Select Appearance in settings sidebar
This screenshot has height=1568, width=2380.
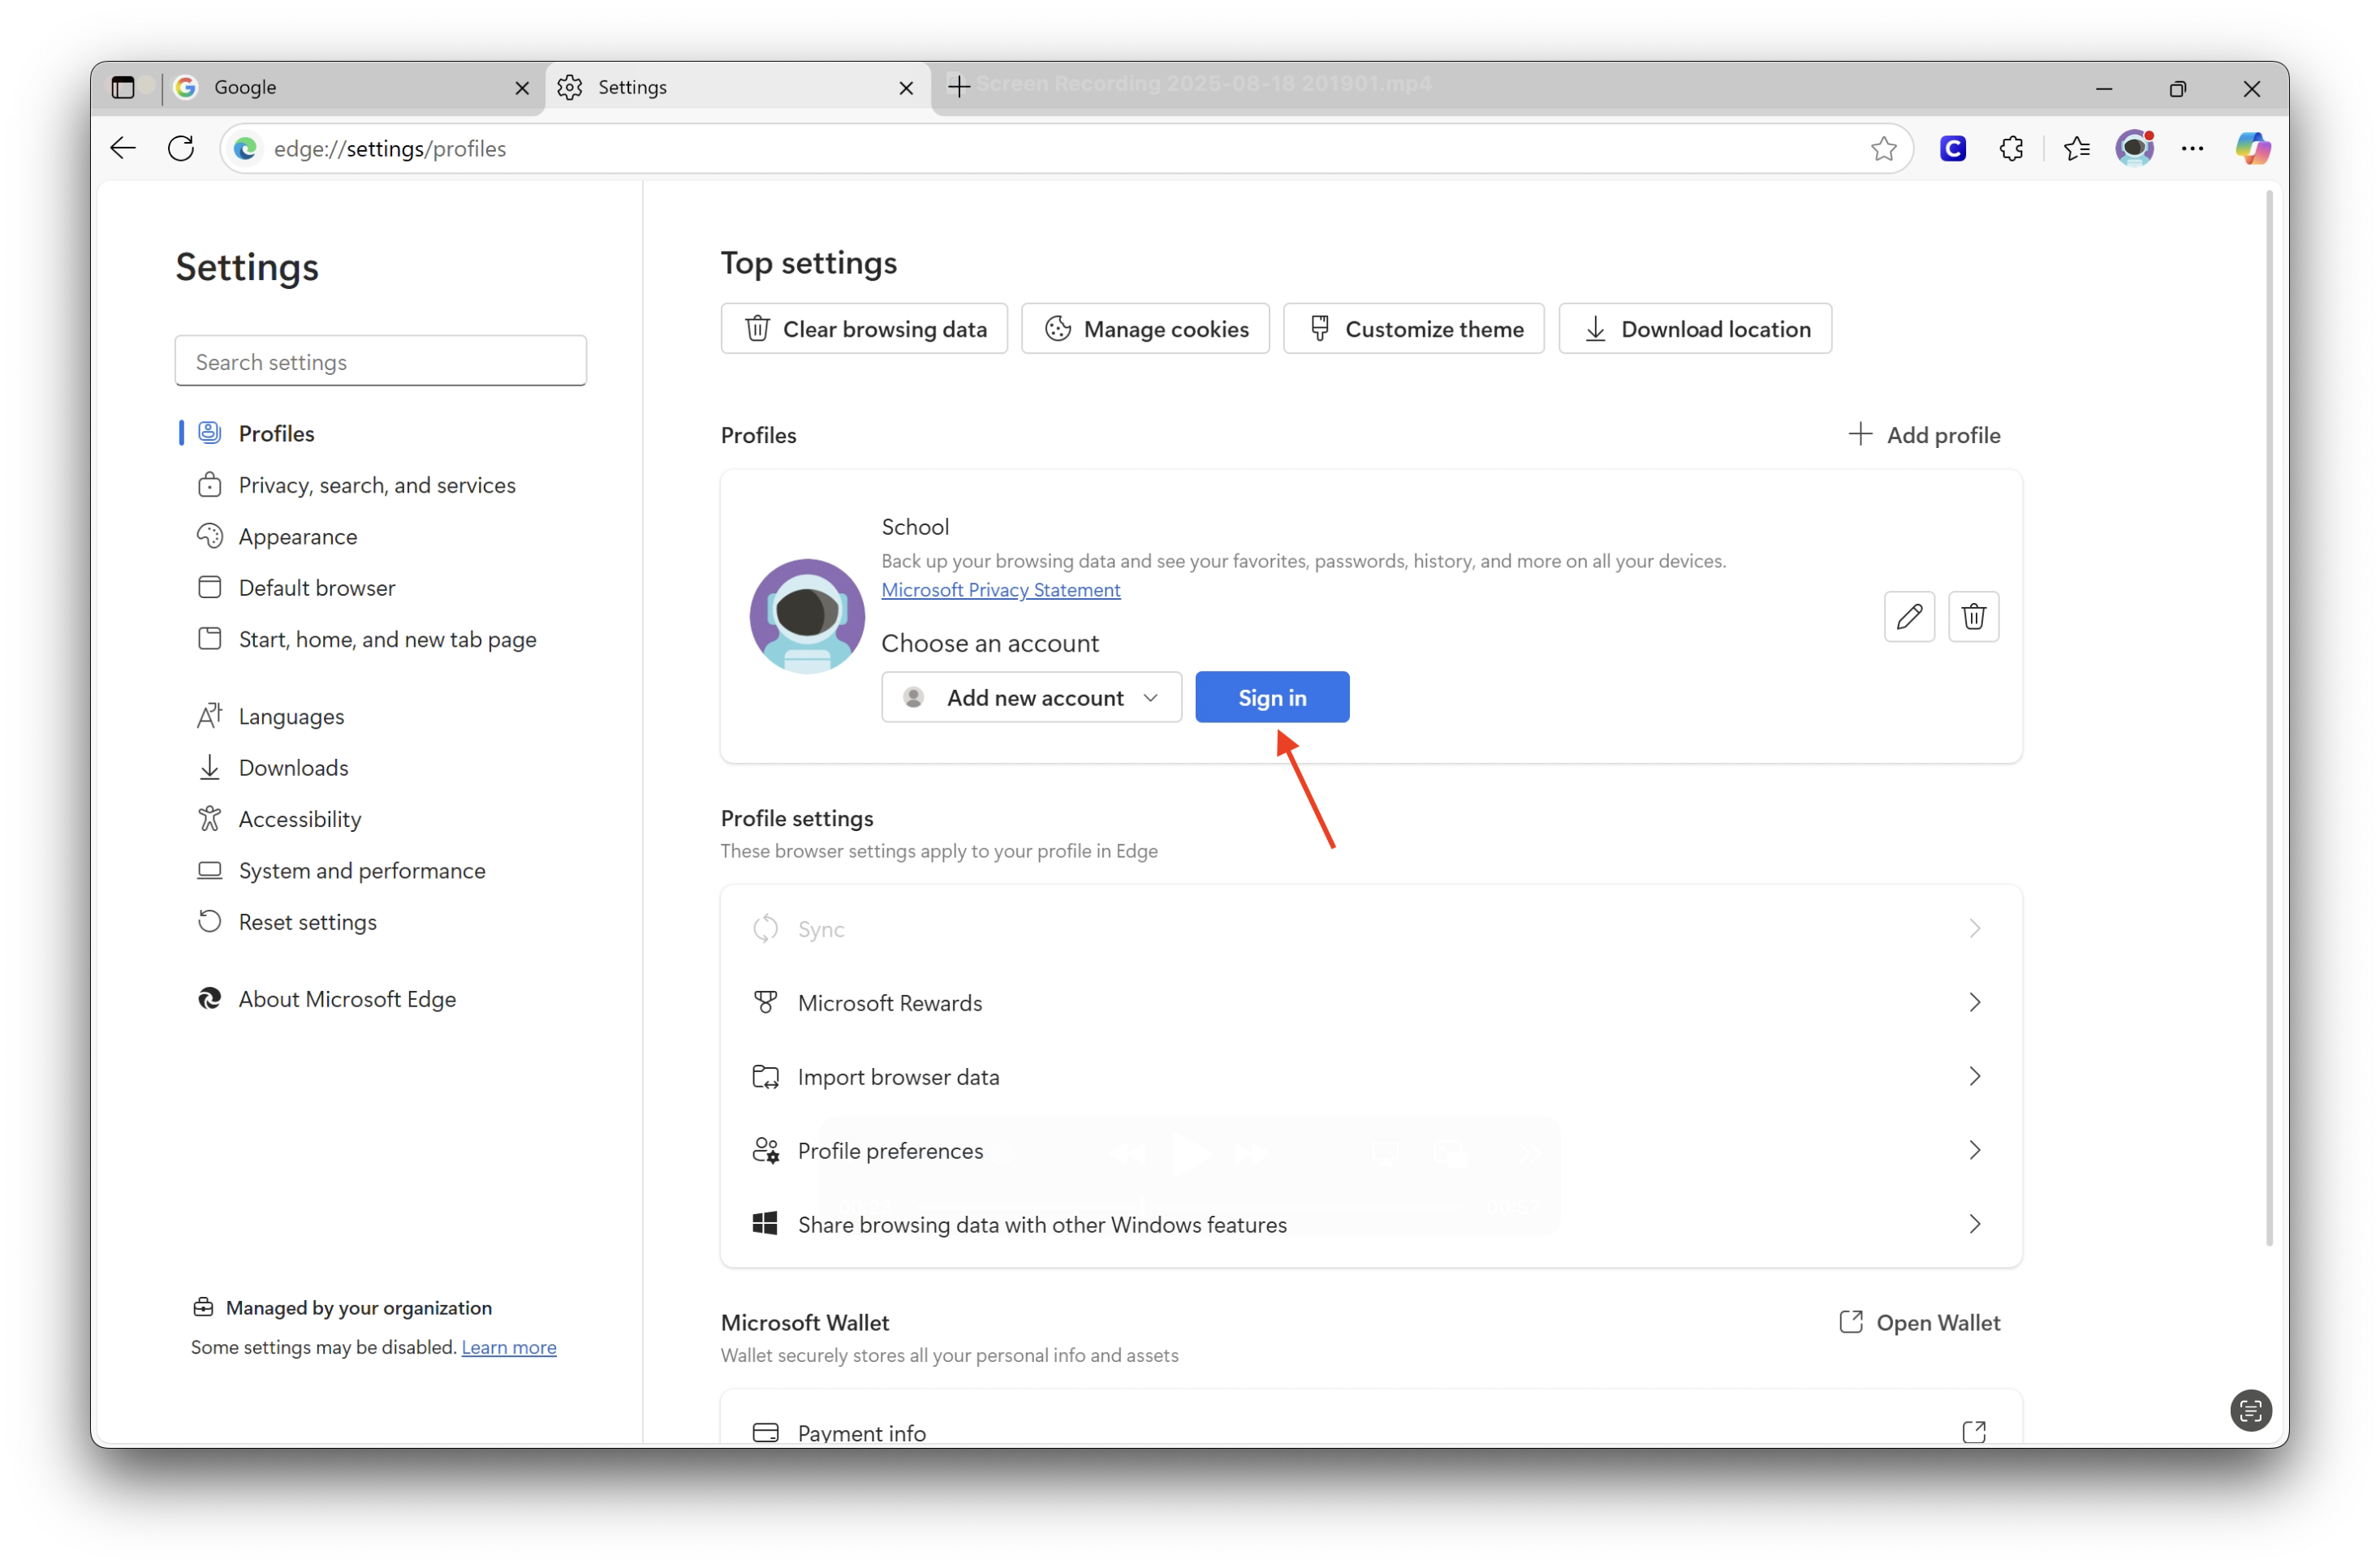point(297,536)
